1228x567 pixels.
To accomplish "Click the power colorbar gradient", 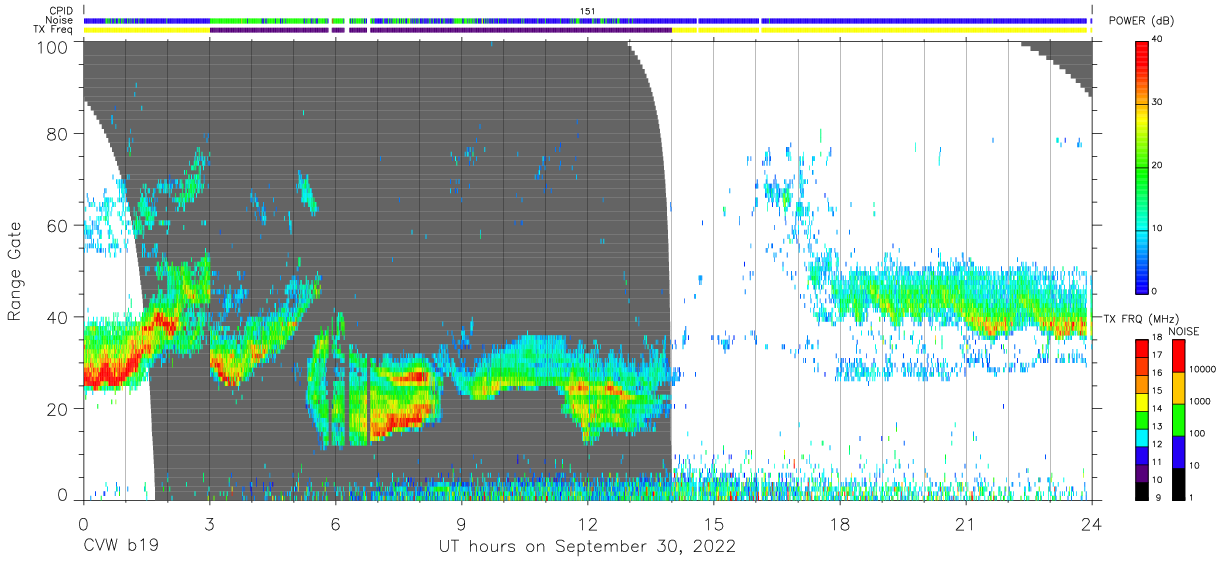I will click(x=1140, y=166).
